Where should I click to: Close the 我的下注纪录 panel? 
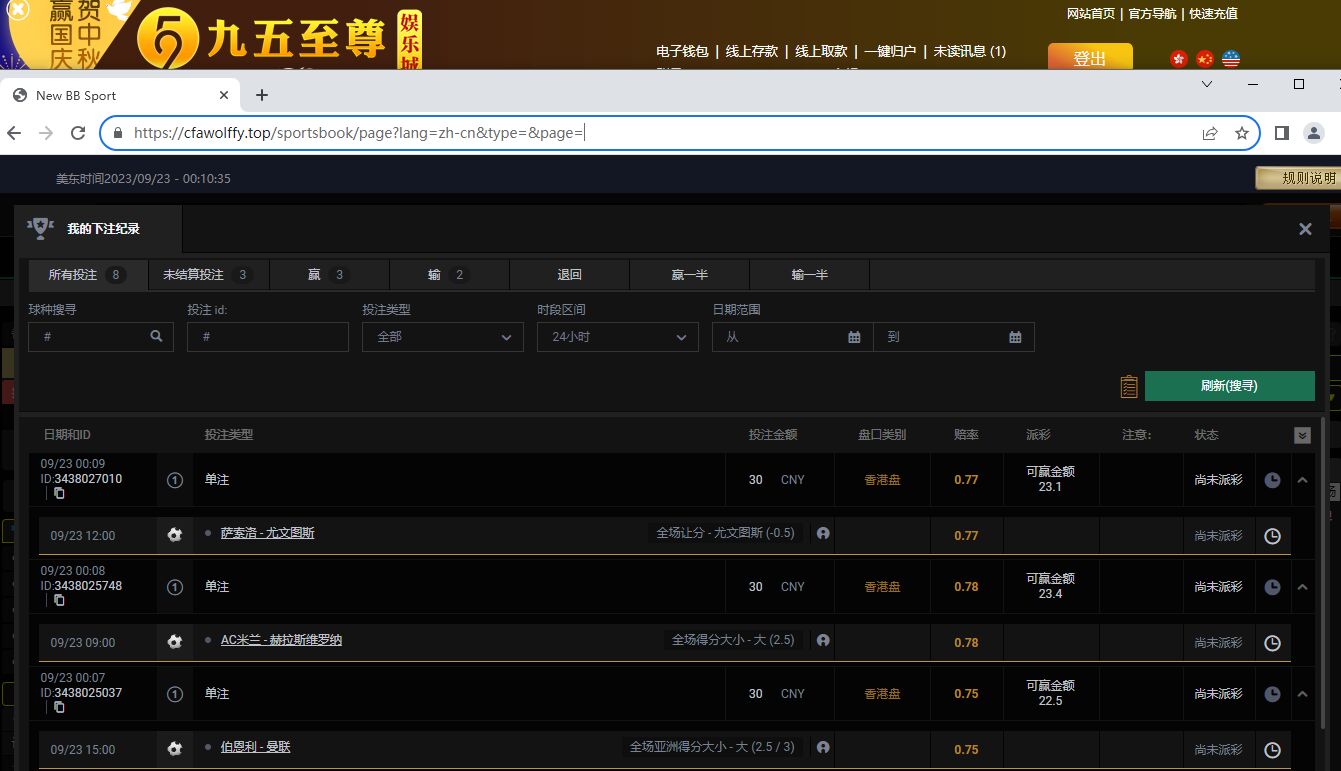tap(1305, 229)
